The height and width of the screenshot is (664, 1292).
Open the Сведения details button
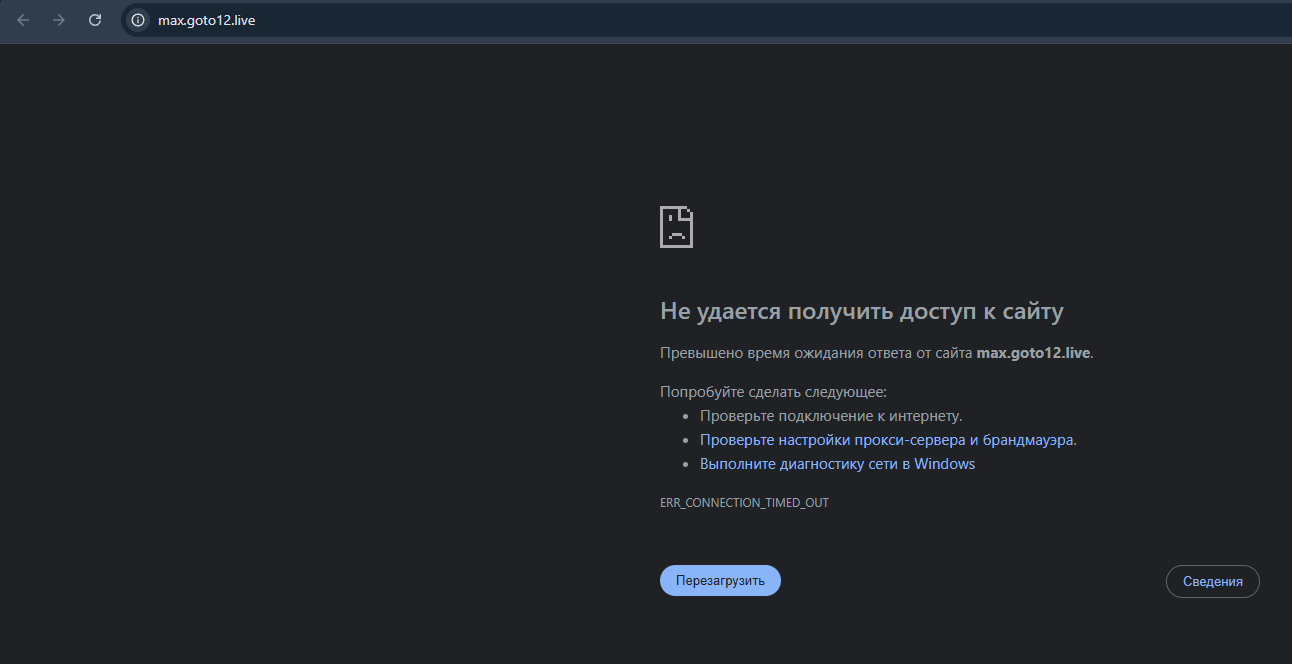coord(1212,582)
